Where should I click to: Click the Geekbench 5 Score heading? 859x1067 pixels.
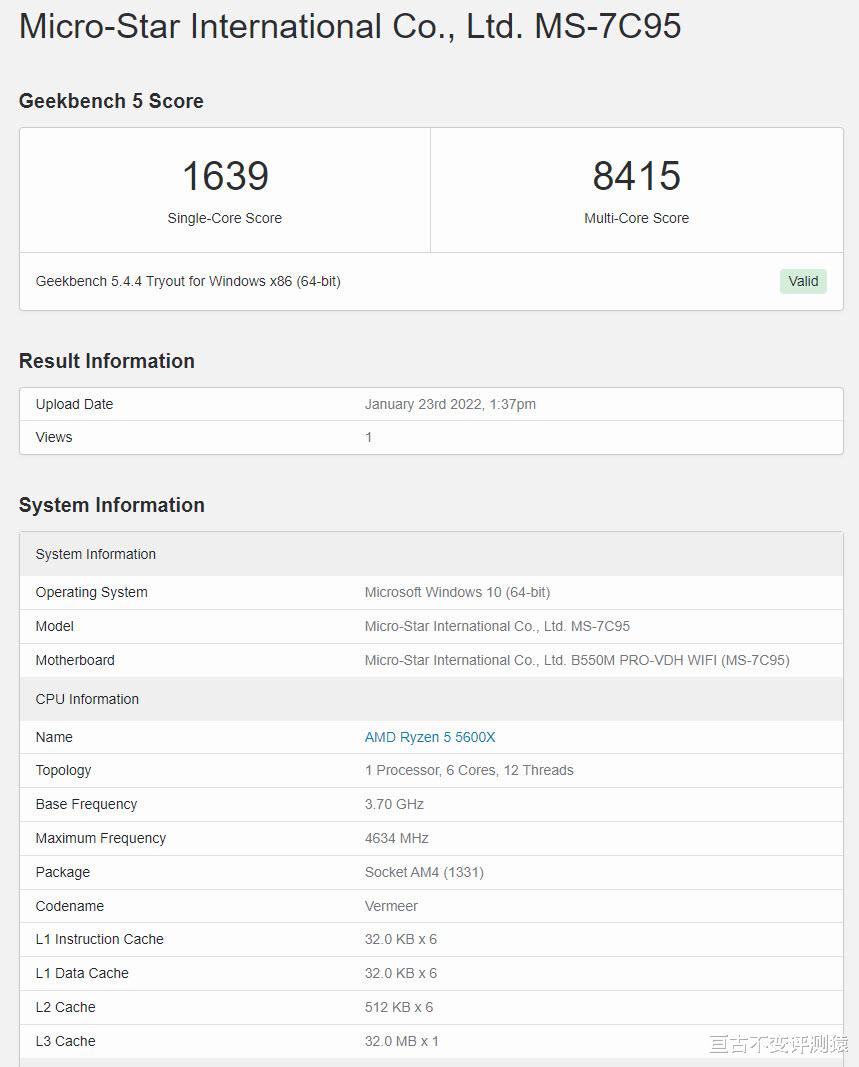pyautogui.click(x=111, y=101)
